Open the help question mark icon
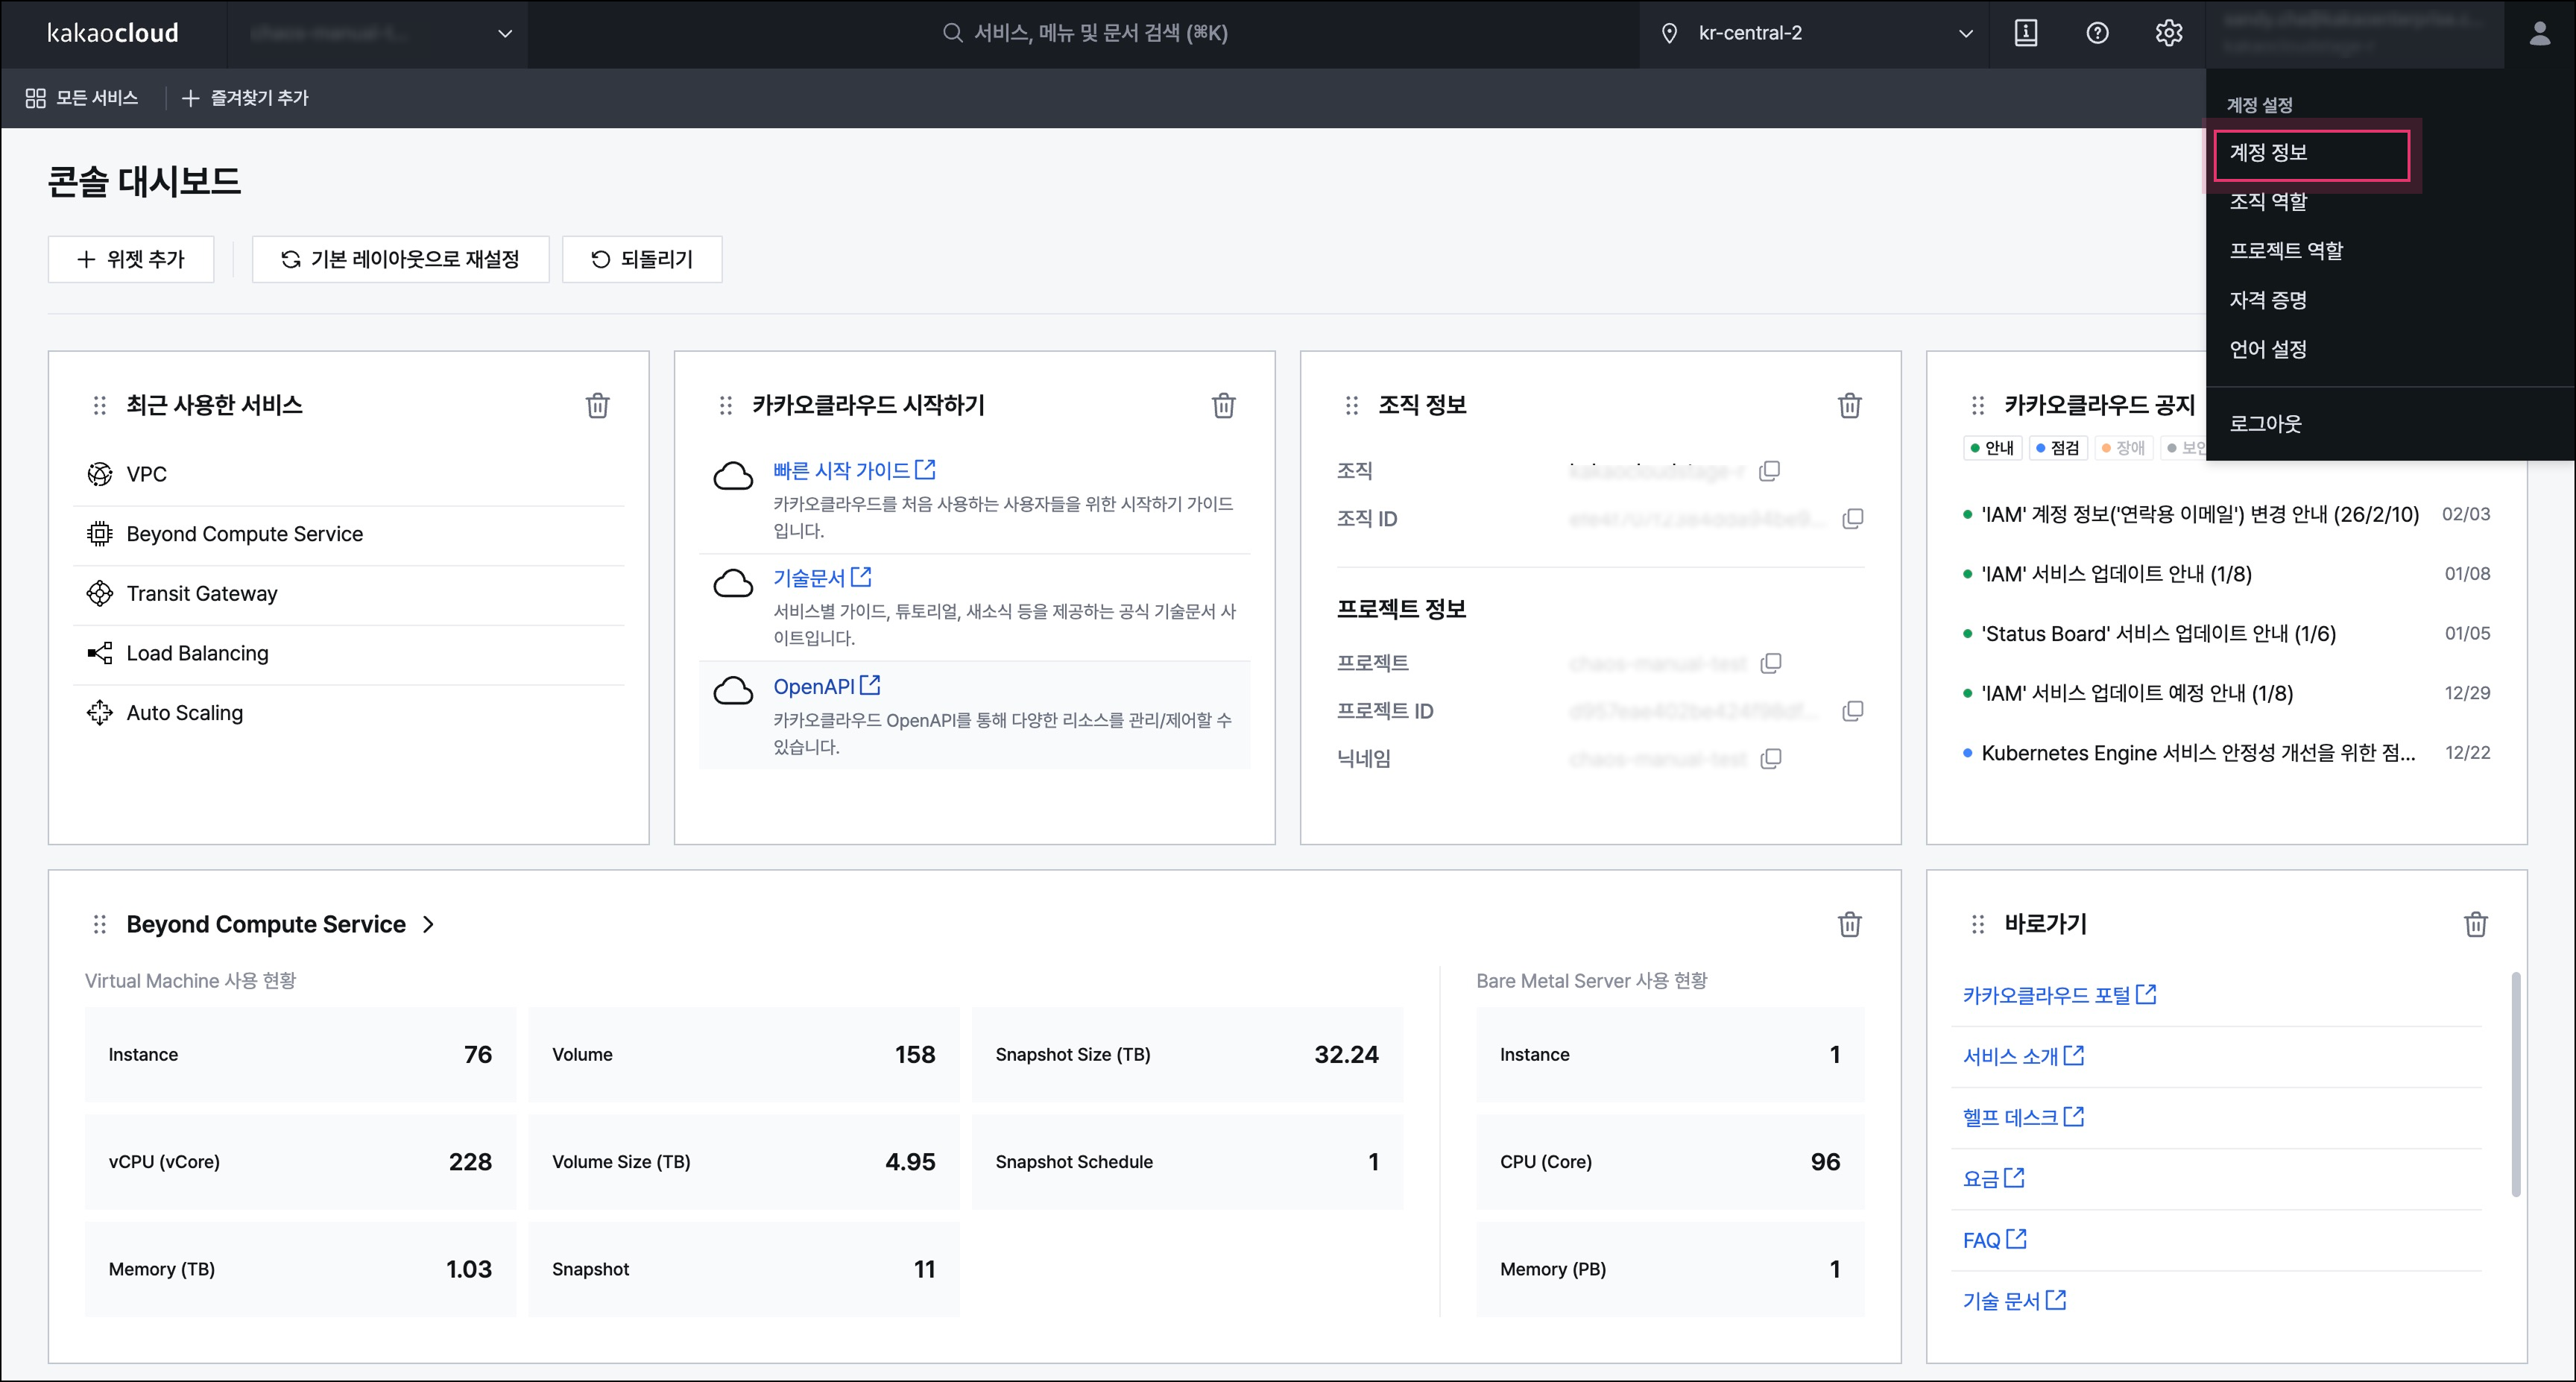The image size is (2576, 1382). click(2097, 32)
